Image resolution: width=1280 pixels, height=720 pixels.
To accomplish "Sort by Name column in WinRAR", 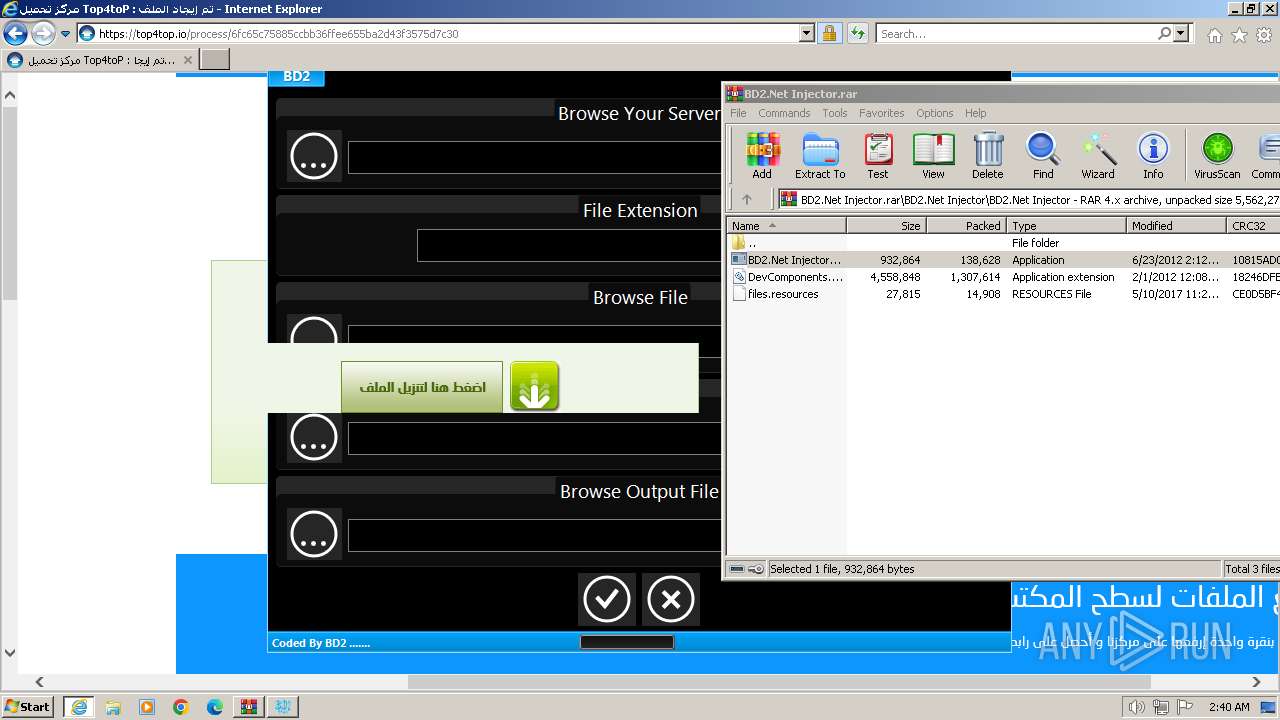I will [x=786, y=226].
